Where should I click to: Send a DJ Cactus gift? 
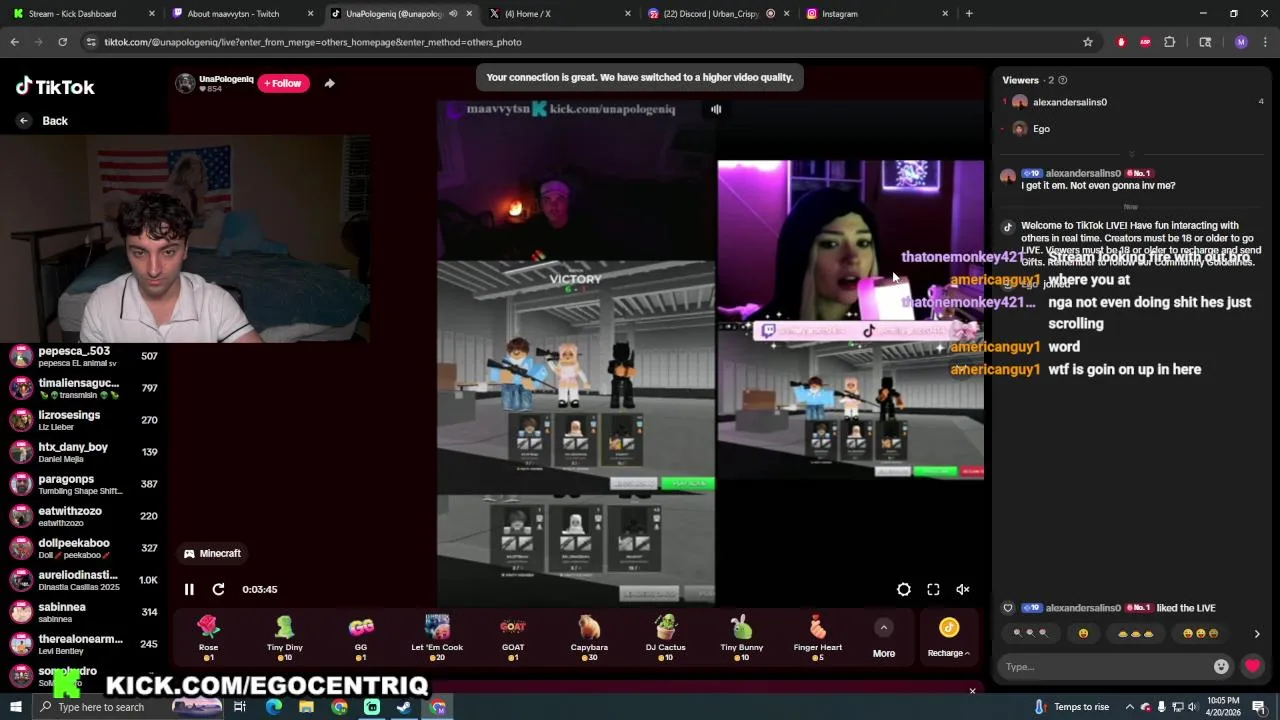[x=665, y=637]
